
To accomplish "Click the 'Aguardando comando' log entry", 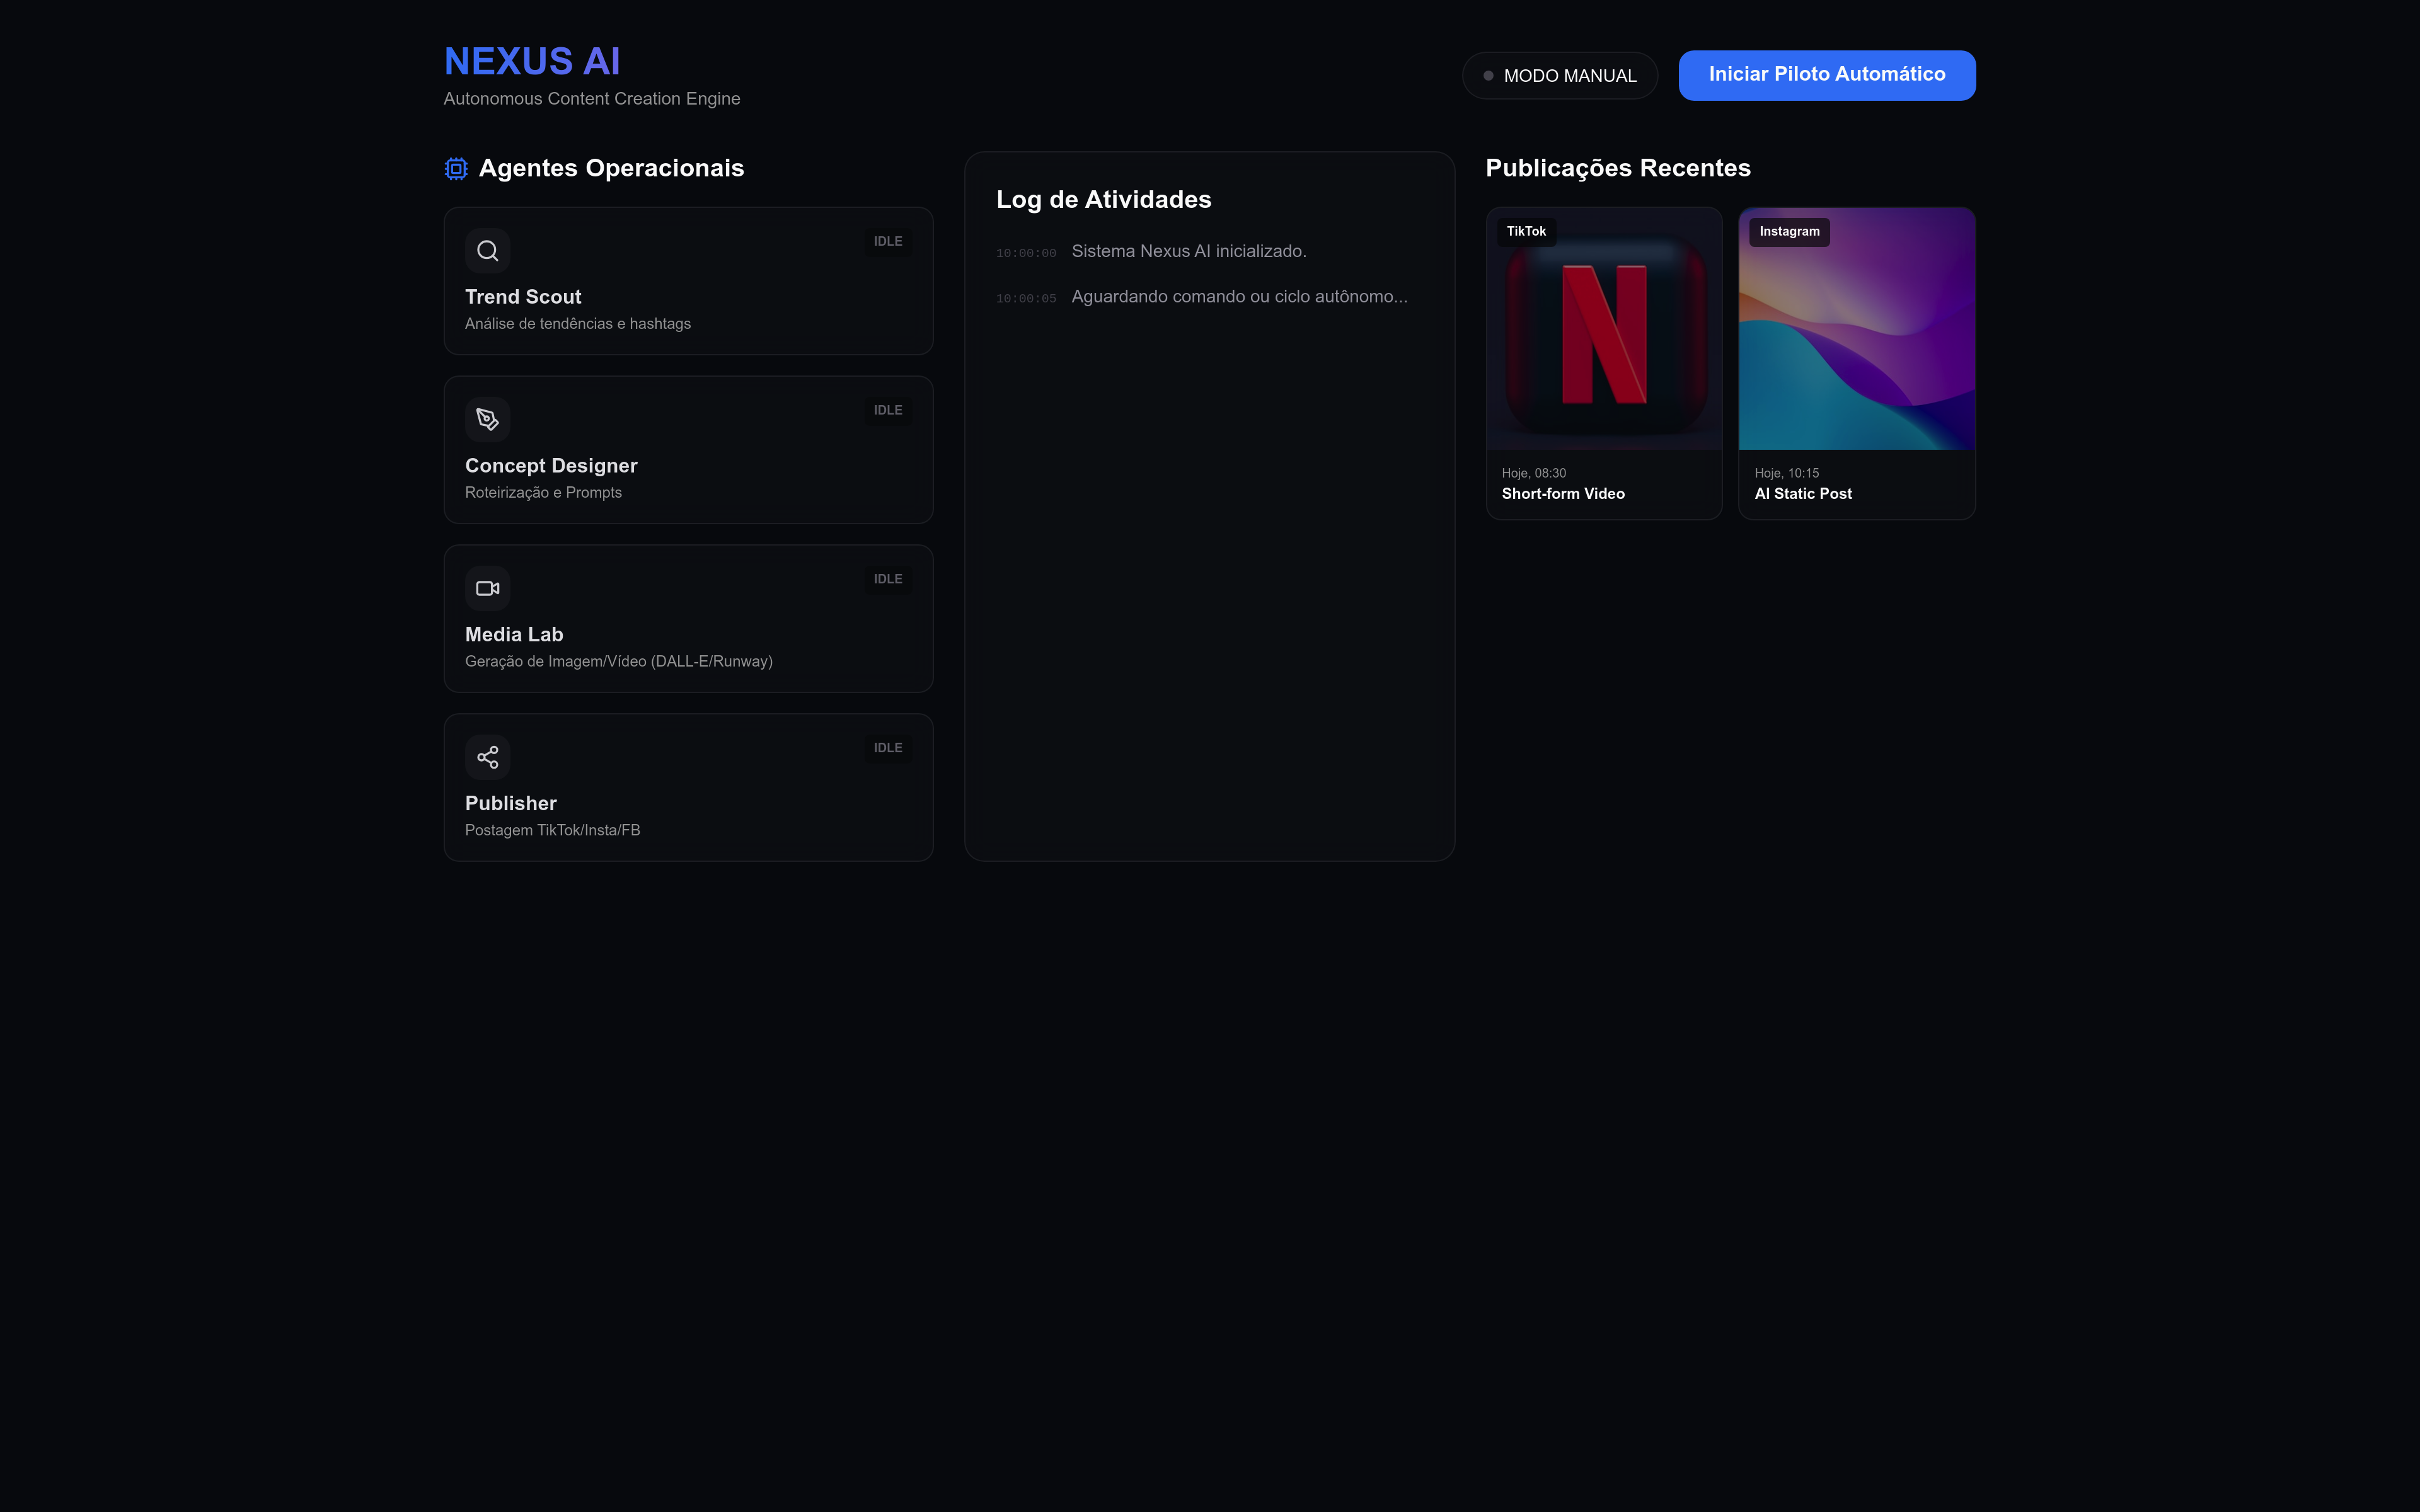I will coord(1238,297).
